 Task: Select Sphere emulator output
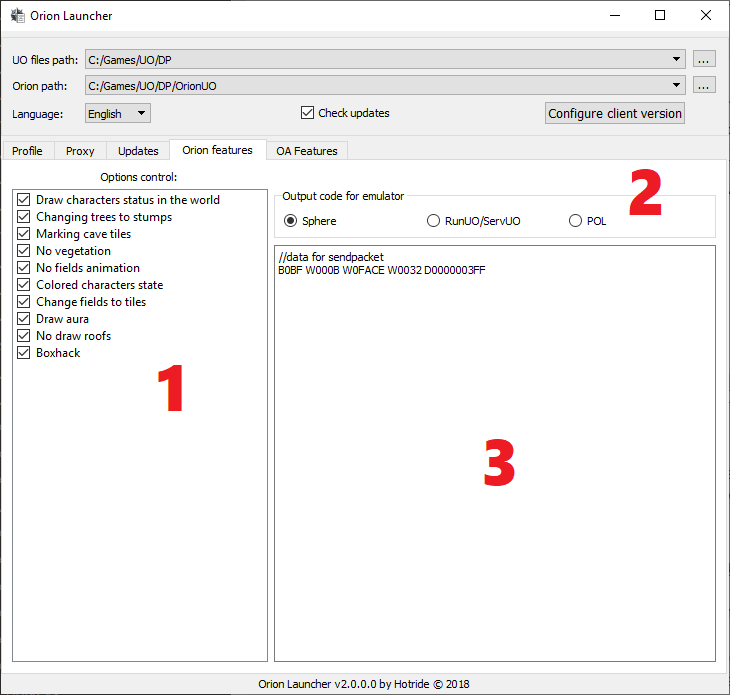click(291, 221)
